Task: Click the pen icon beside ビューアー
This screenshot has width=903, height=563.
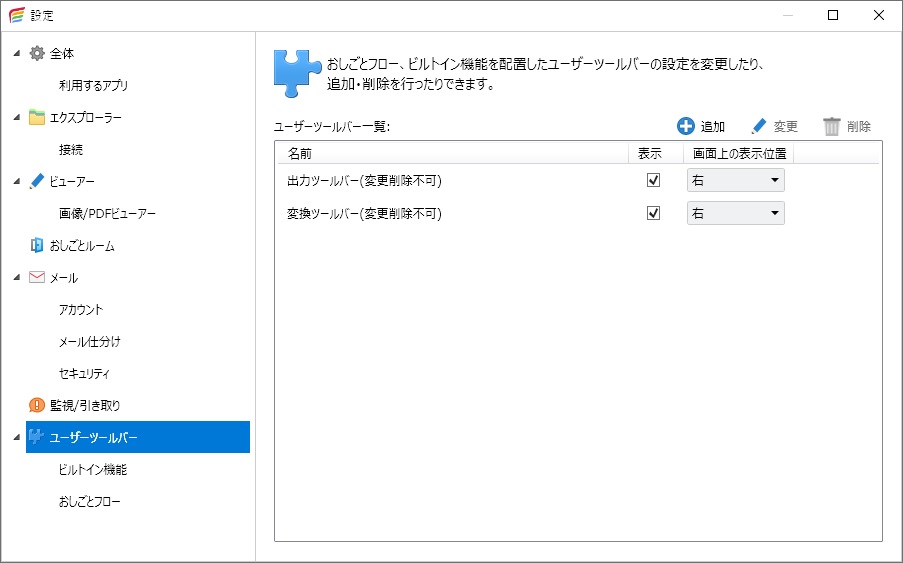Action: [37, 181]
